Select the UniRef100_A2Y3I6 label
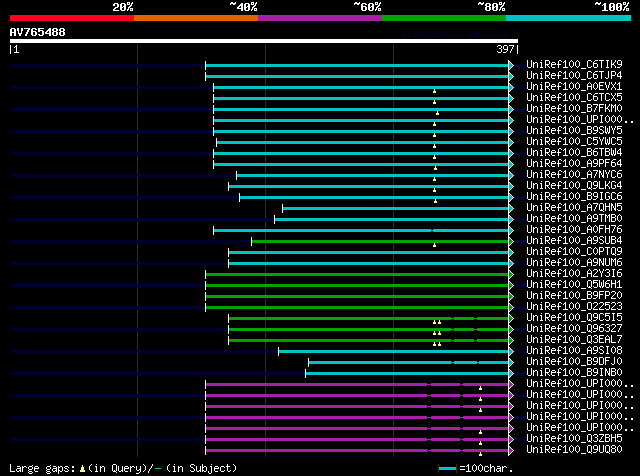The width and height of the screenshot is (640, 476). click(574, 274)
